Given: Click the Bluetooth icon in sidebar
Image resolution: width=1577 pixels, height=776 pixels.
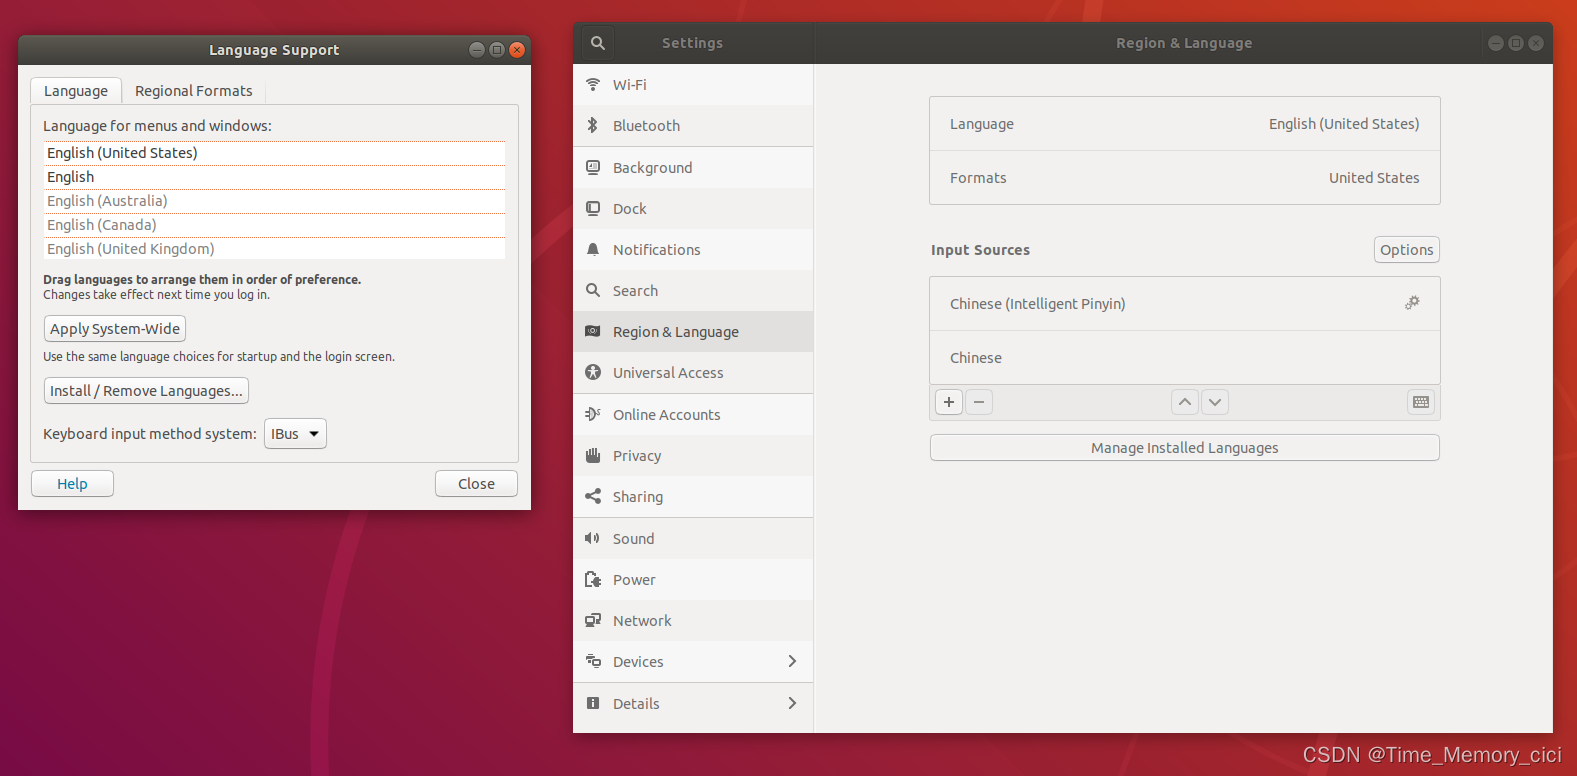Looking at the screenshot, I should click(x=593, y=125).
